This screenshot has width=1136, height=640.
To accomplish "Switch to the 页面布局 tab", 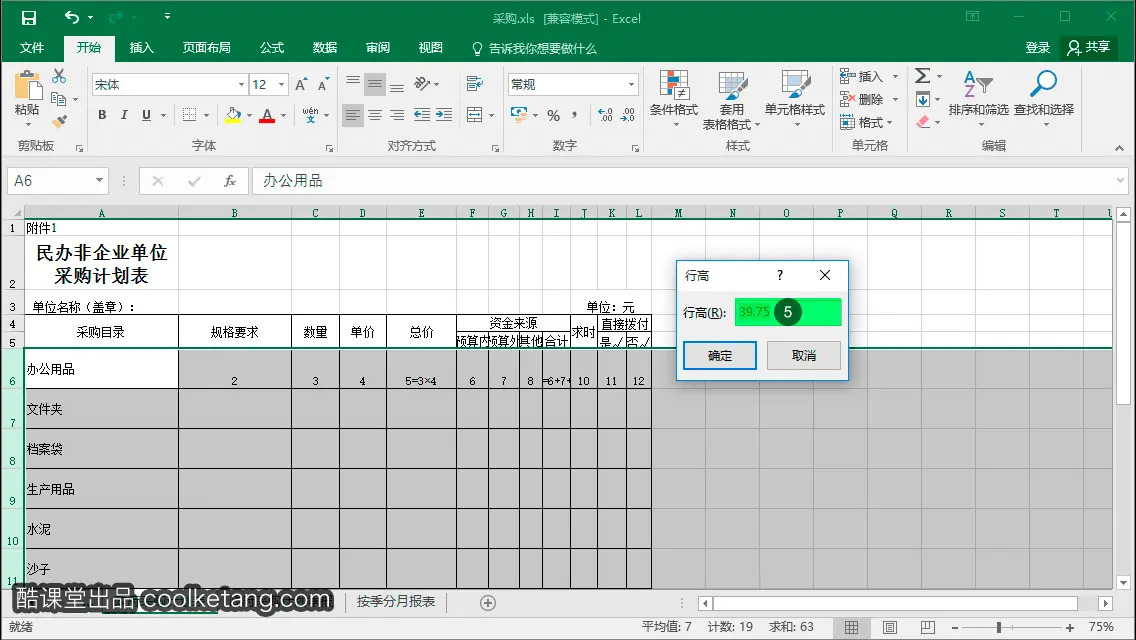I will (206, 48).
